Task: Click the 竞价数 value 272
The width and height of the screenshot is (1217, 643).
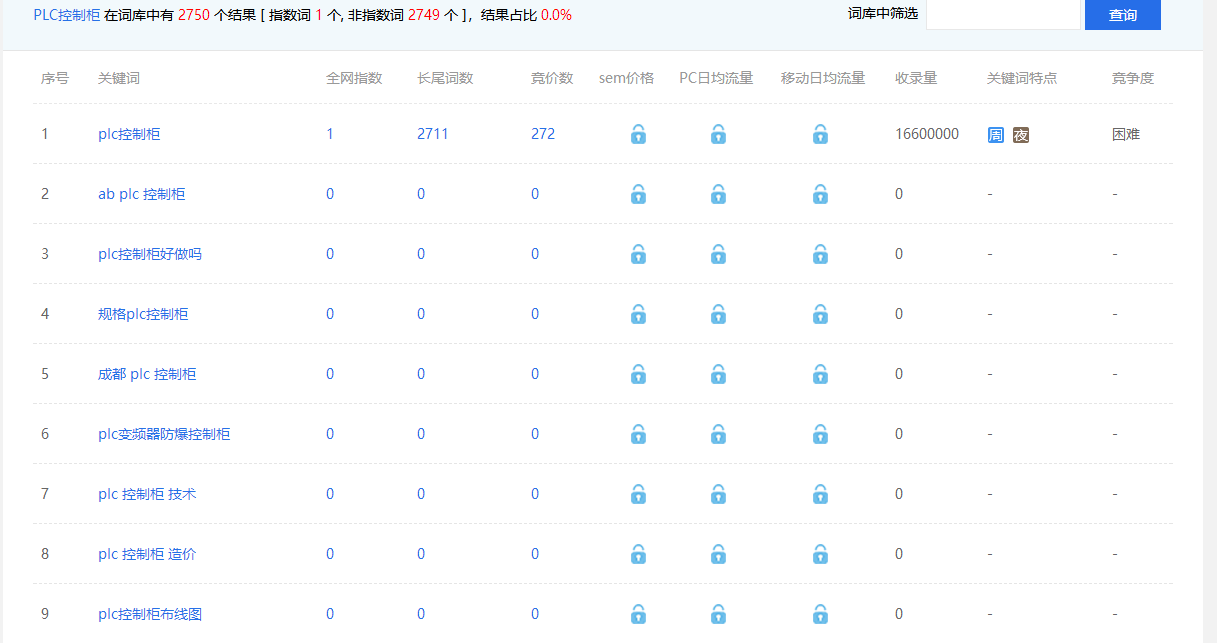Action: point(542,134)
